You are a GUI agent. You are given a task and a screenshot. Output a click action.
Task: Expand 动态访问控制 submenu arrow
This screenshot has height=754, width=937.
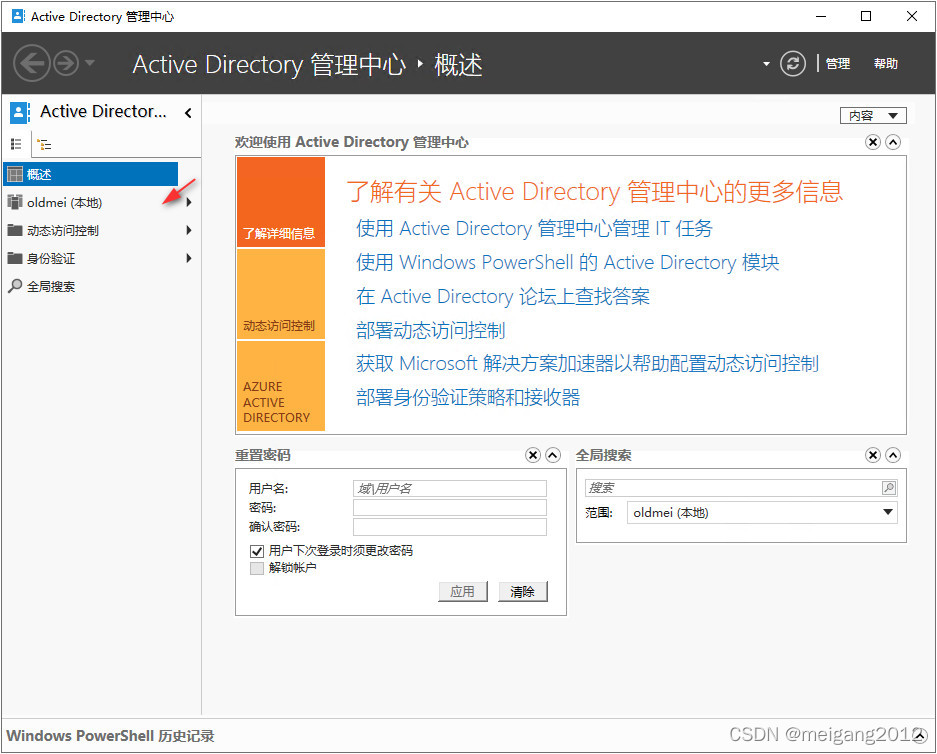189,230
